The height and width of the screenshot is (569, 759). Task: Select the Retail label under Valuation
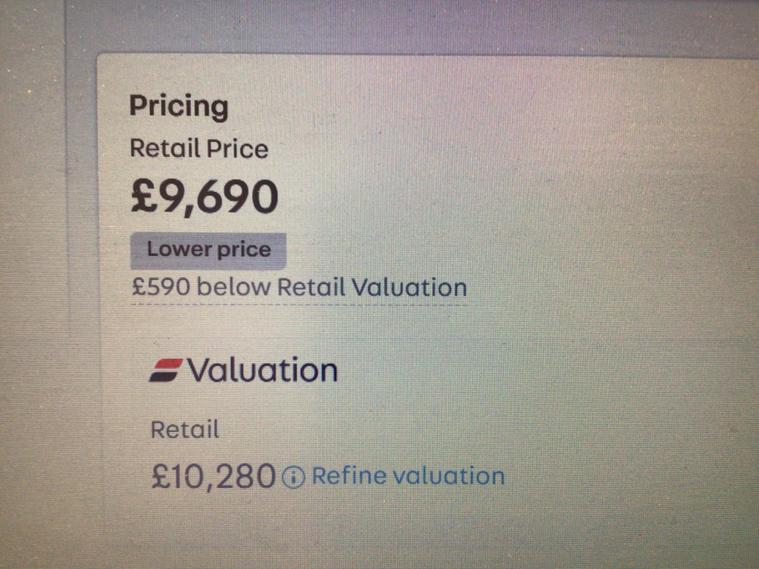coord(185,430)
